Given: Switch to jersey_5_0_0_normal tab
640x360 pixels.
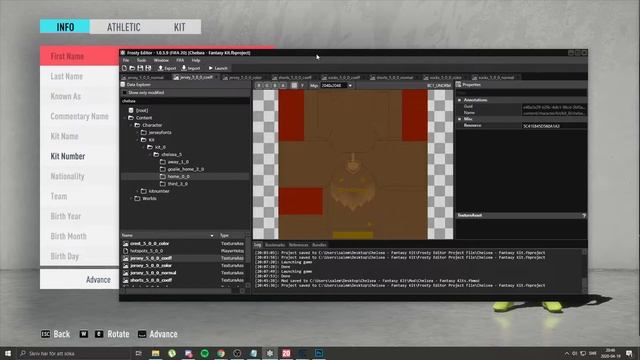Looking at the screenshot, I should coord(145,77).
